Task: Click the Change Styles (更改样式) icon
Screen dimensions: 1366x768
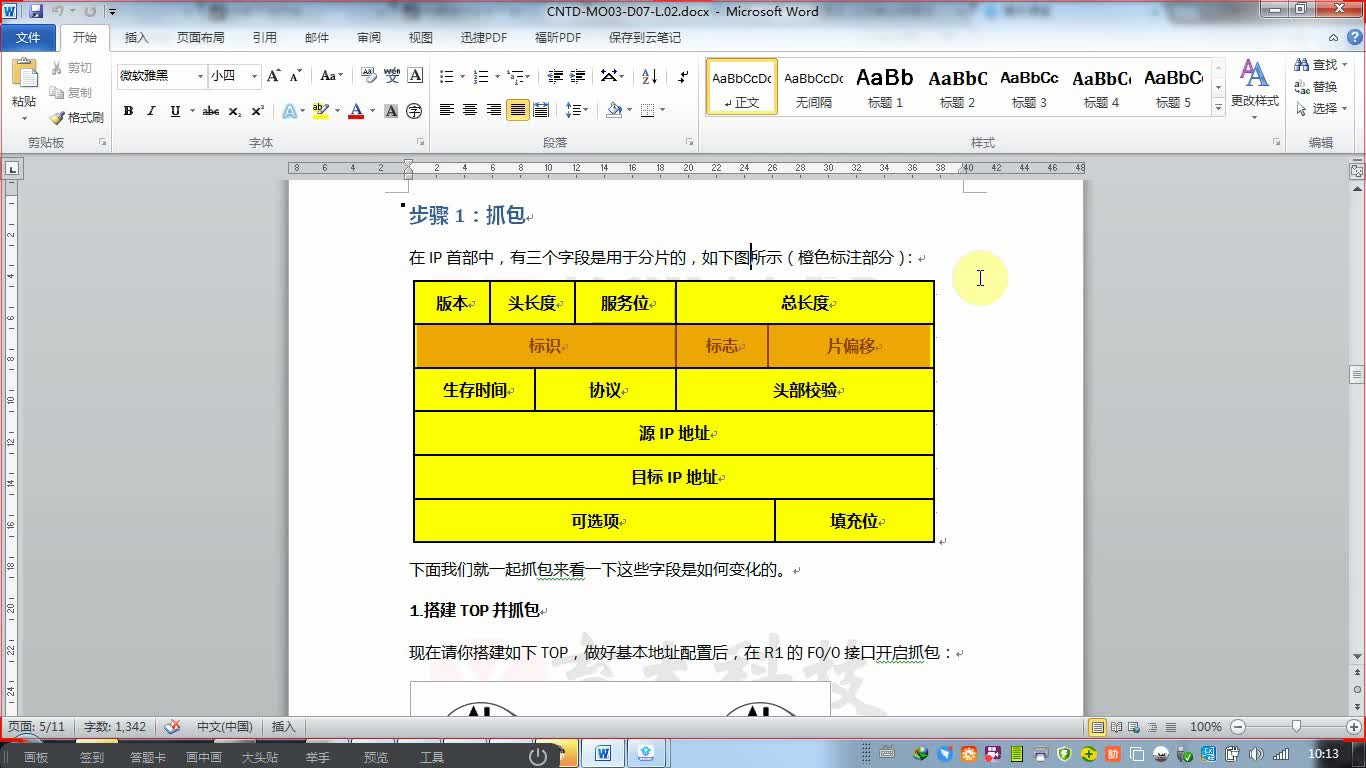Action: coord(1254,74)
